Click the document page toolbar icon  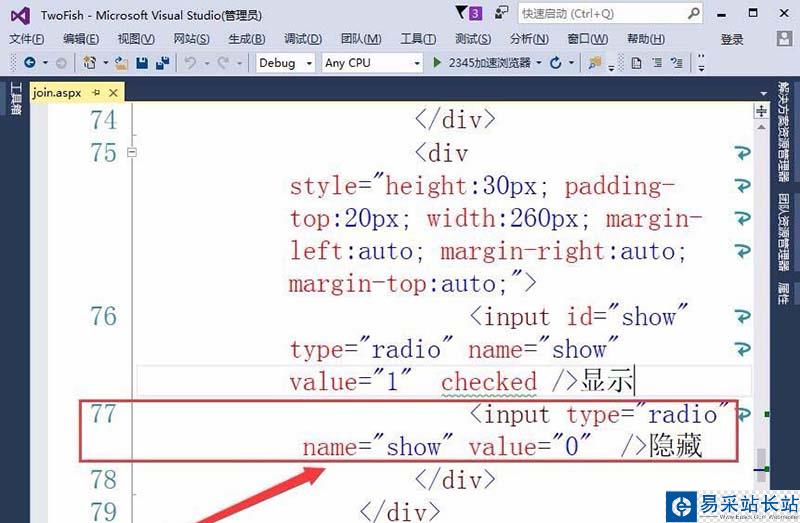click(x=636, y=63)
